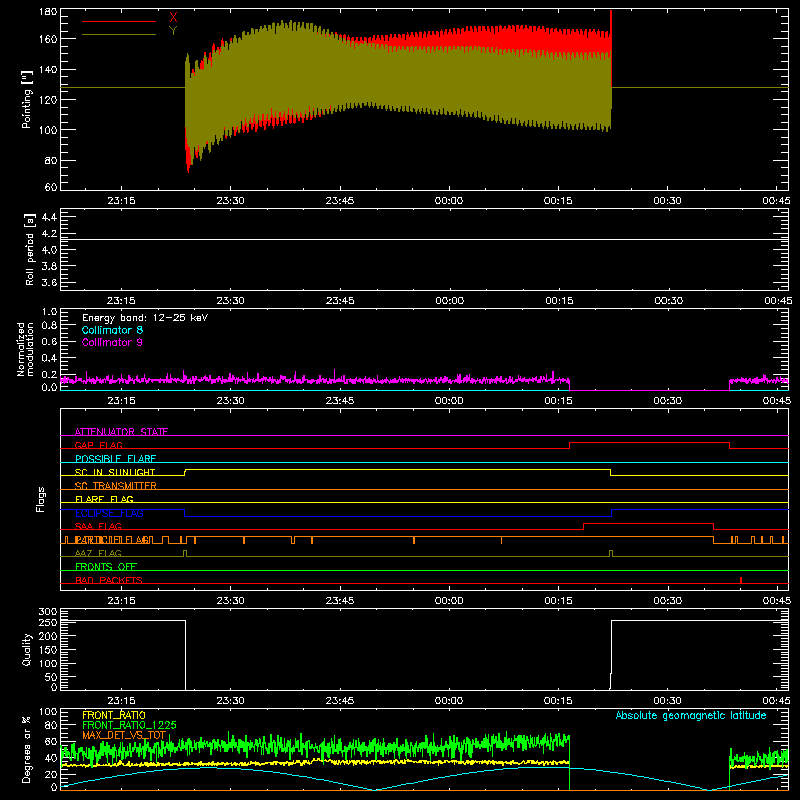
Task: Click the magenta Collimator 9 legend entry
Action: coord(112,342)
